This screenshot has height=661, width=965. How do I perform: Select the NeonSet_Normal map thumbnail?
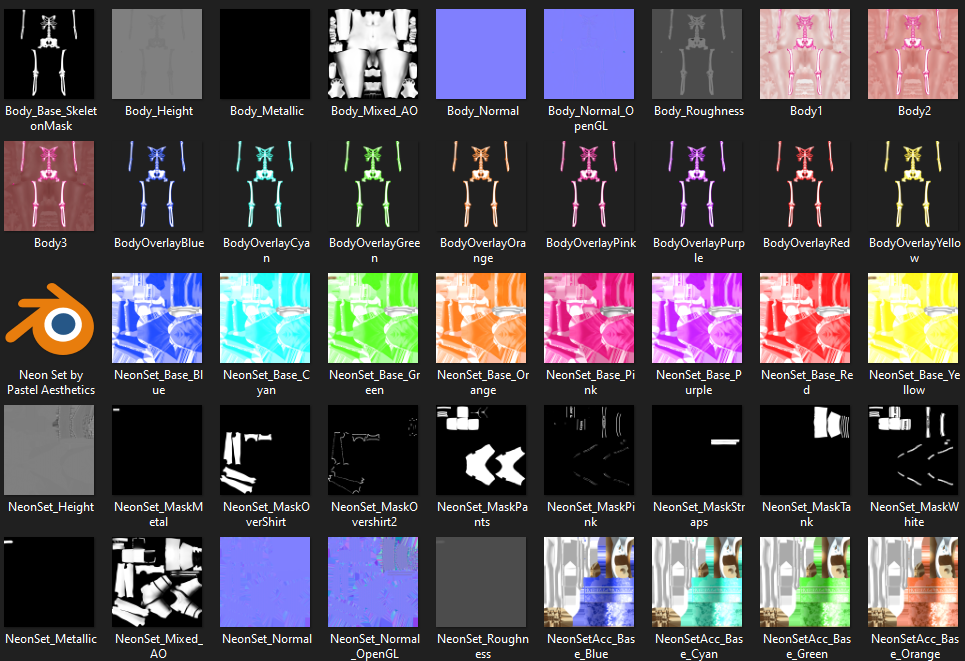pyautogui.click(x=265, y=582)
